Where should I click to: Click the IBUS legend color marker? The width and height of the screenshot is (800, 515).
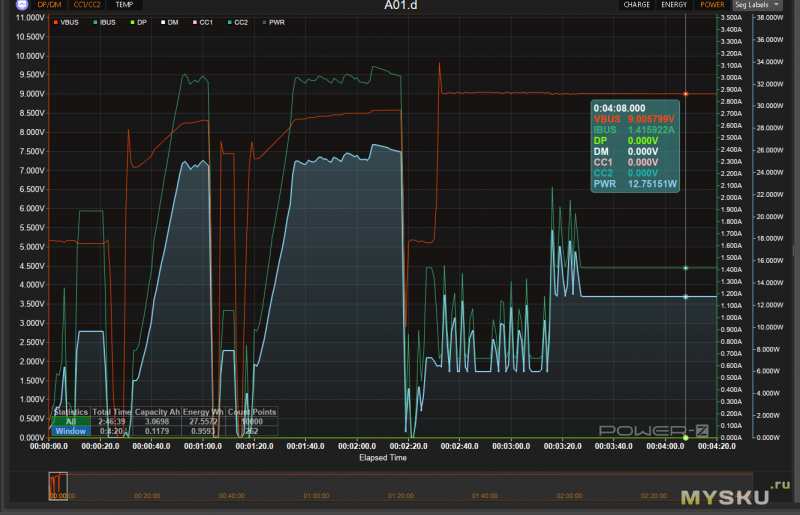[95, 22]
